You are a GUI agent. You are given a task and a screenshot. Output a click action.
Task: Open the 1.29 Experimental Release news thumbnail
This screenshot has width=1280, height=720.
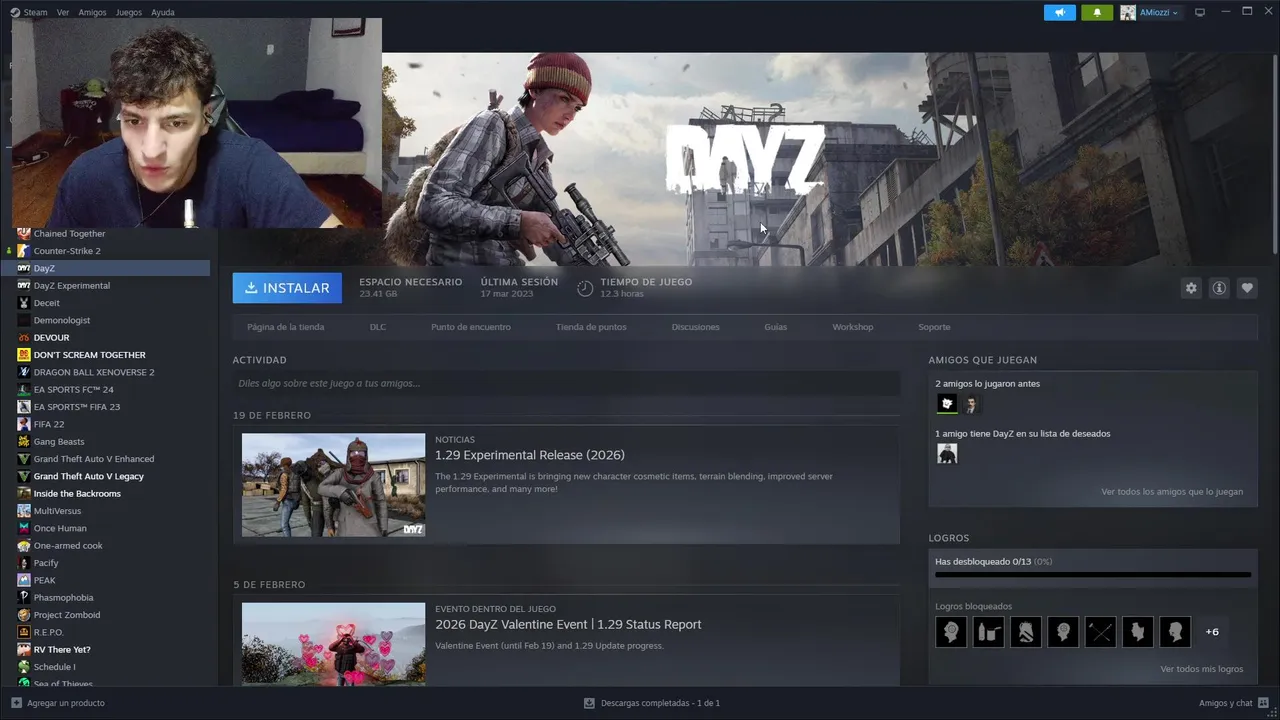[333, 485]
